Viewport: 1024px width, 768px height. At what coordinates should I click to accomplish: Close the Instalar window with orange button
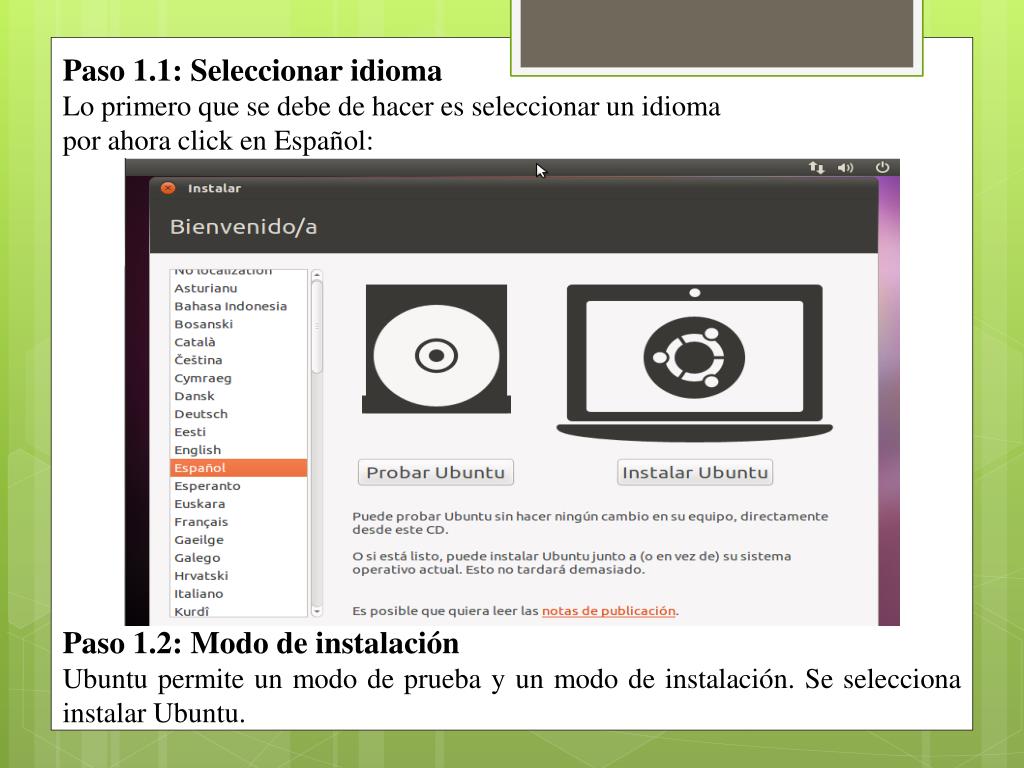tap(168, 188)
